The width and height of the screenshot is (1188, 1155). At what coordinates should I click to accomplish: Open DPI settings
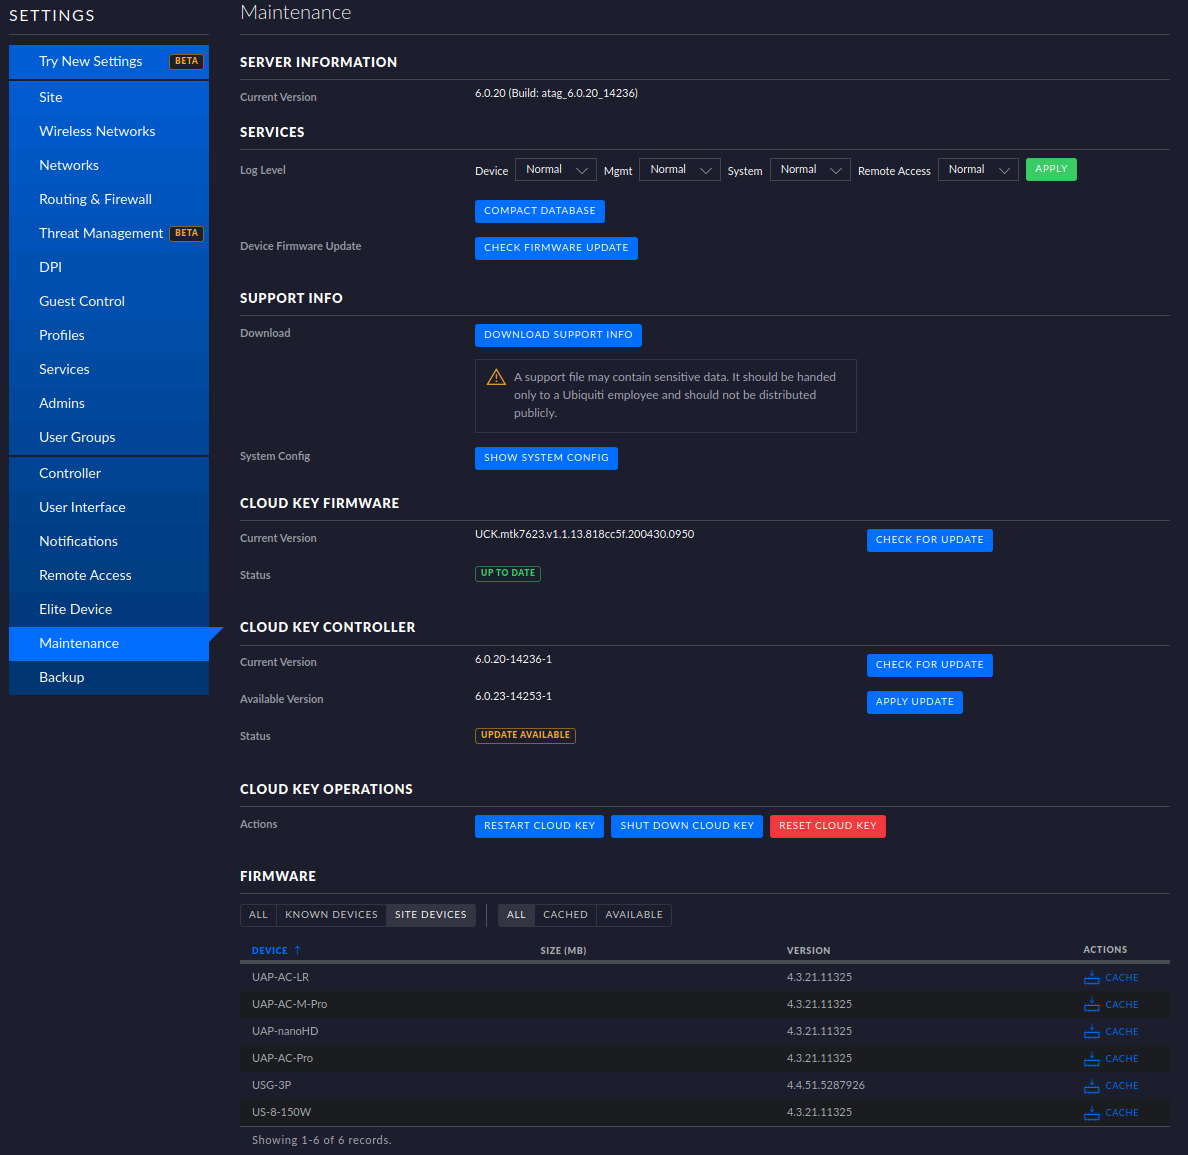click(x=109, y=268)
